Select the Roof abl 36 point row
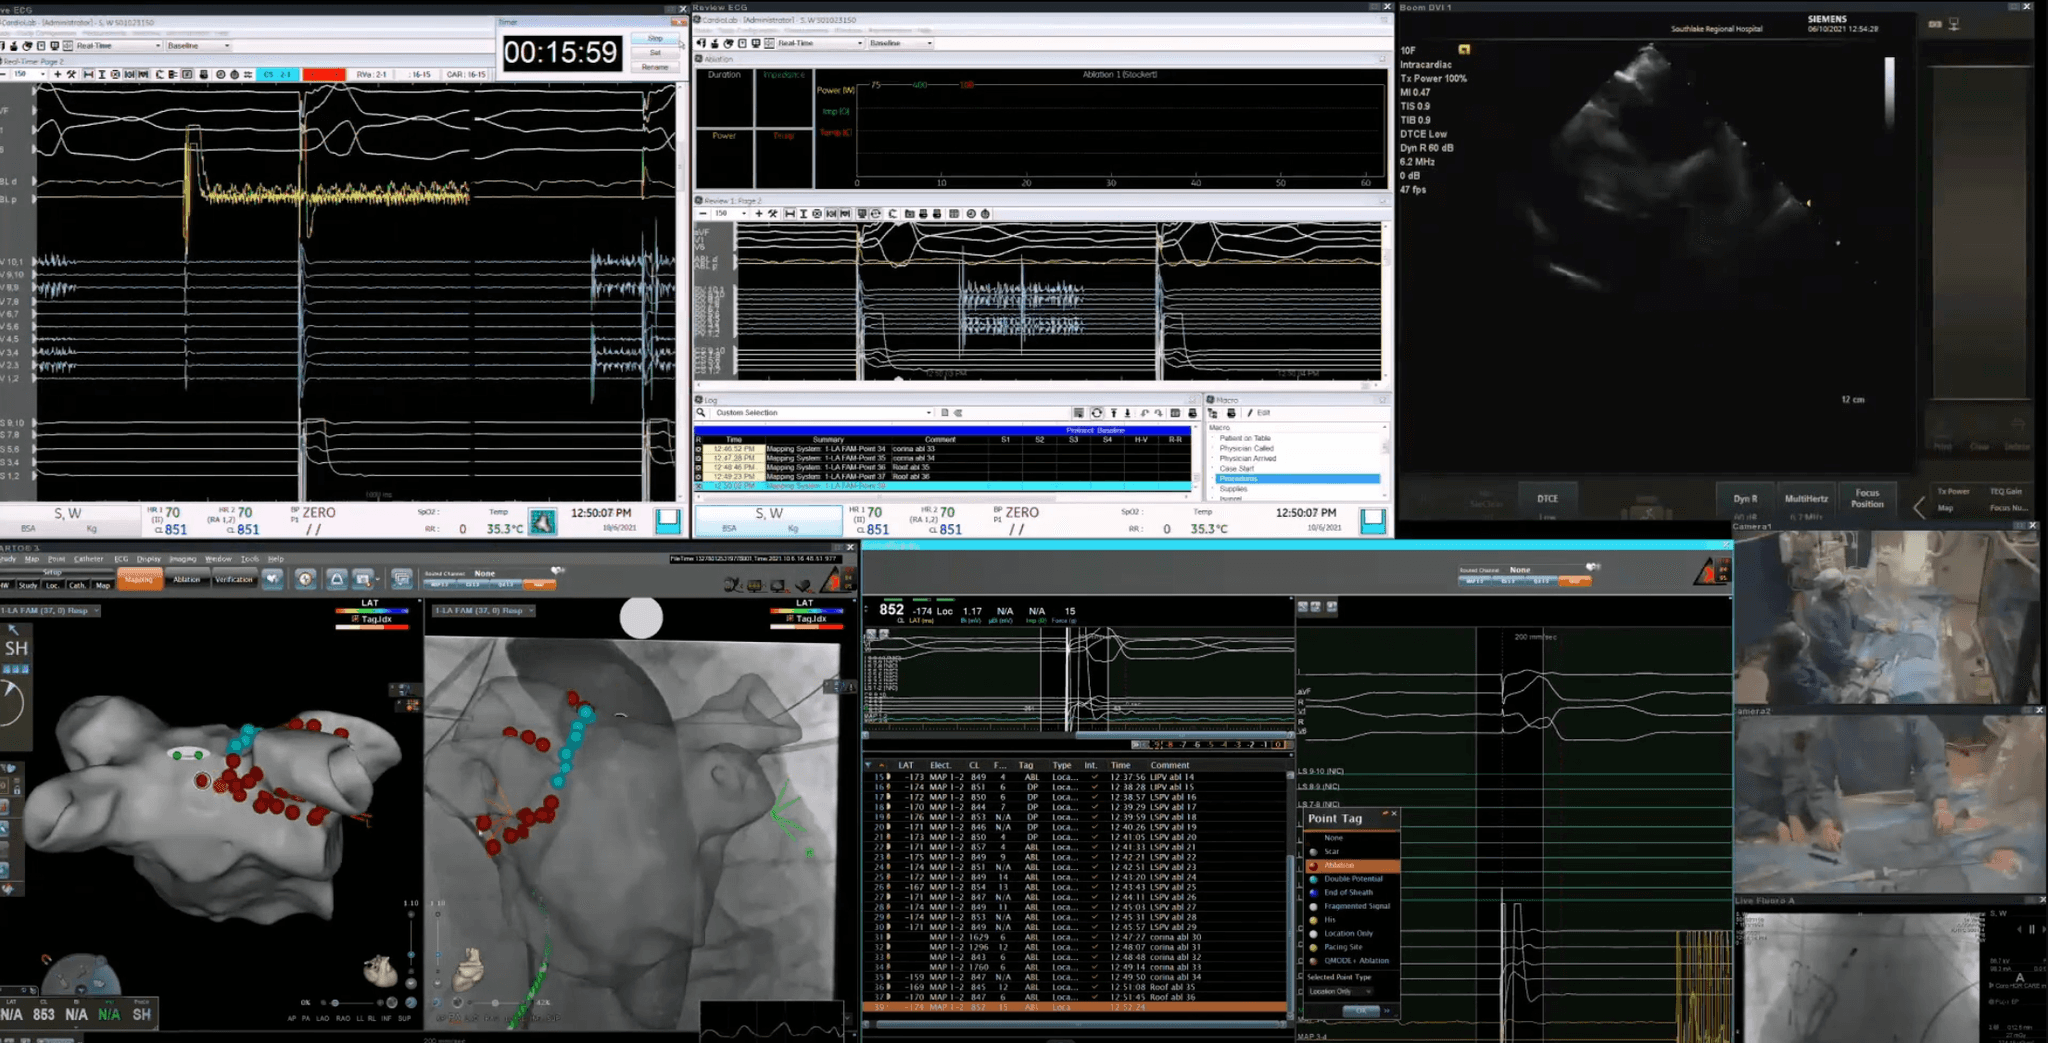 [1076, 997]
